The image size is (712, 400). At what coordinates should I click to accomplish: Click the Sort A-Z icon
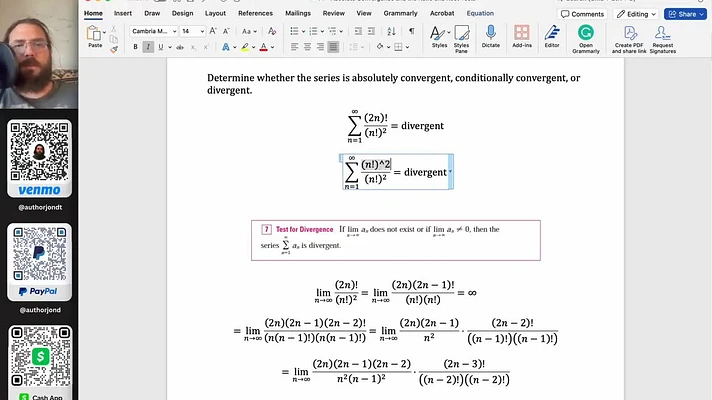(391, 31)
